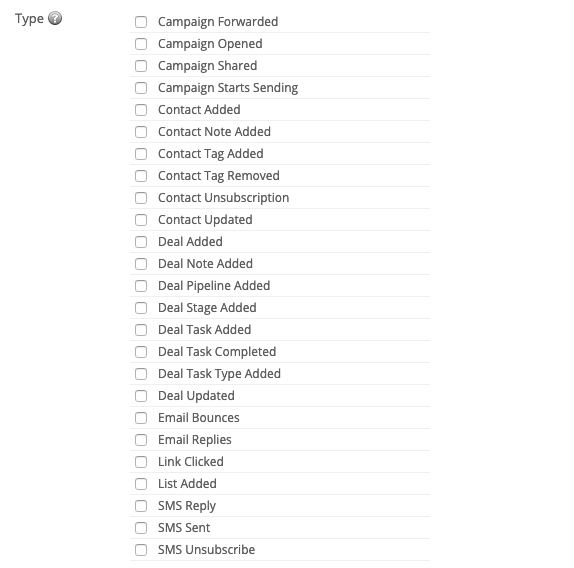The width and height of the screenshot is (574, 568).
Task: Tick the Deal Task Completed box
Action: [x=141, y=352]
